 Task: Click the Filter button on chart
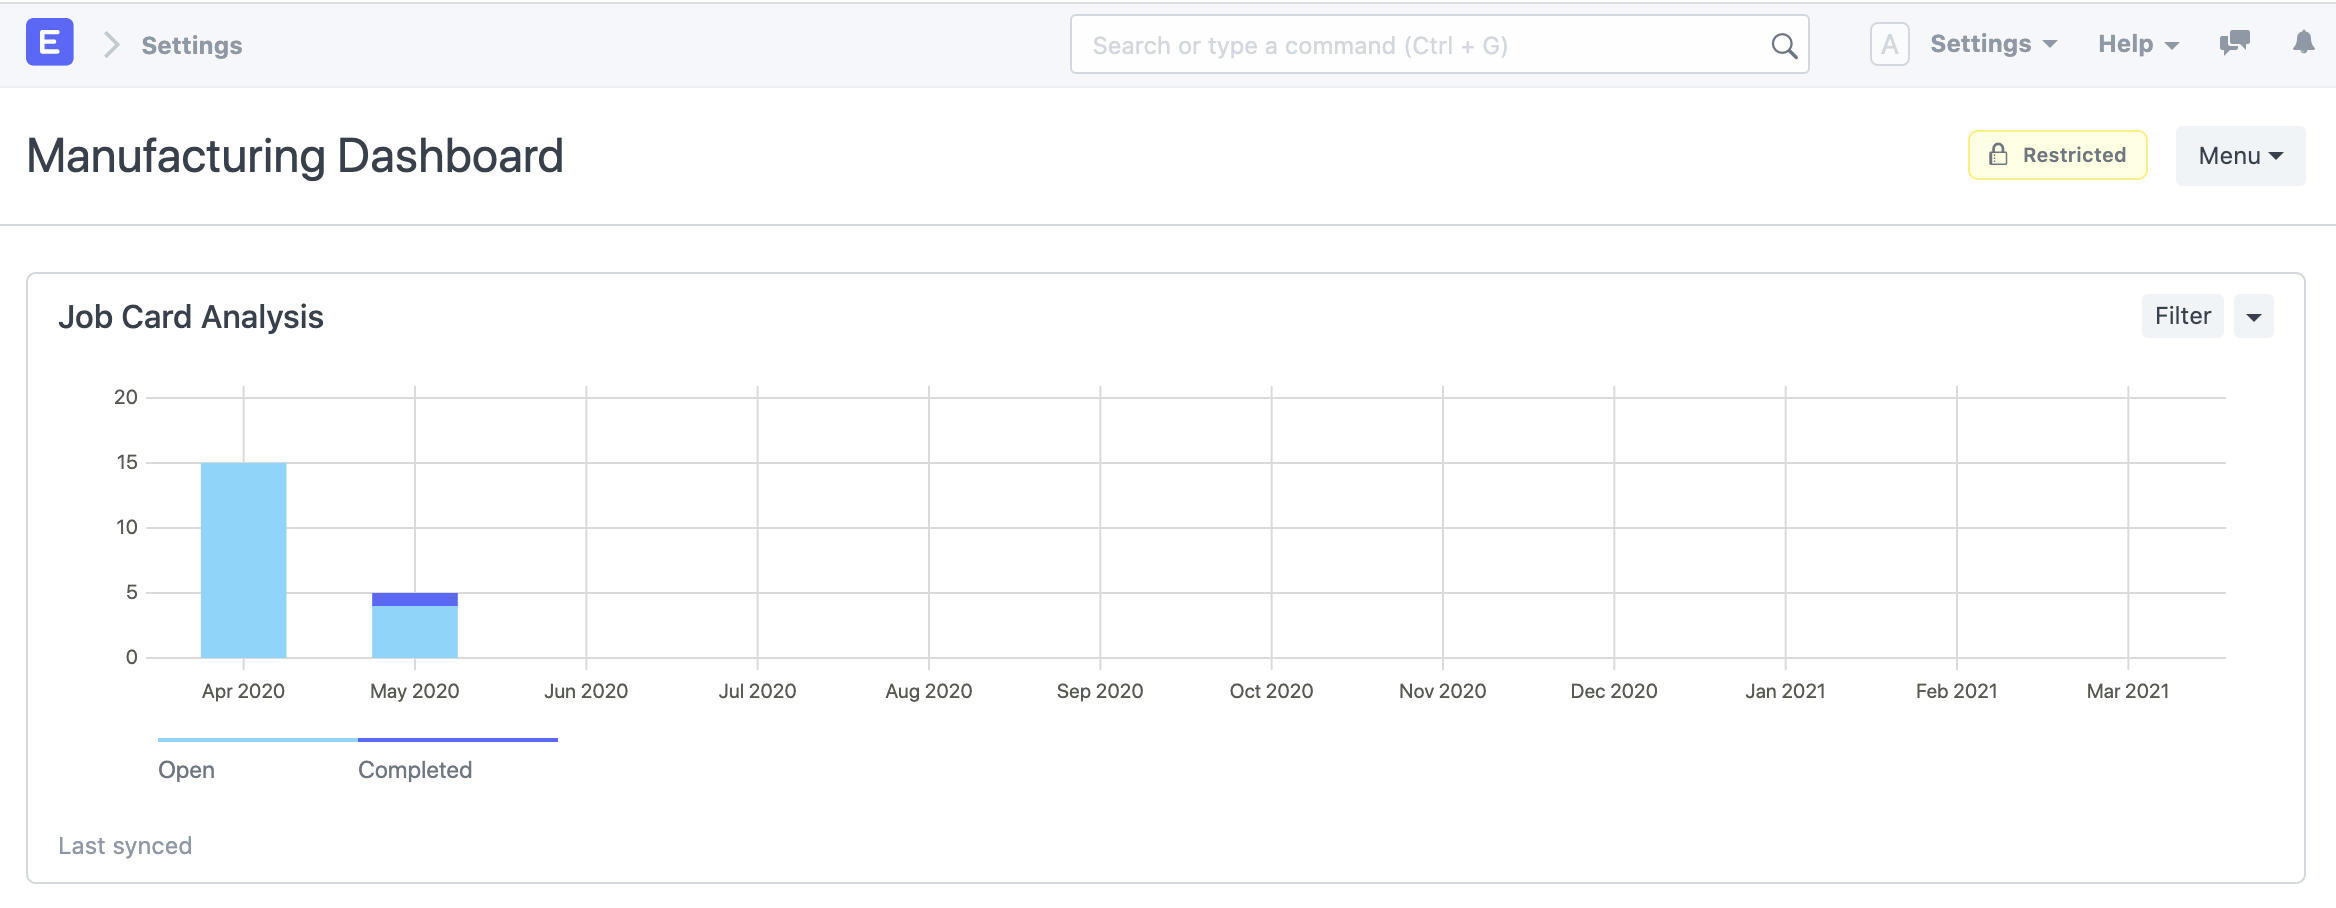pos(2182,316)
